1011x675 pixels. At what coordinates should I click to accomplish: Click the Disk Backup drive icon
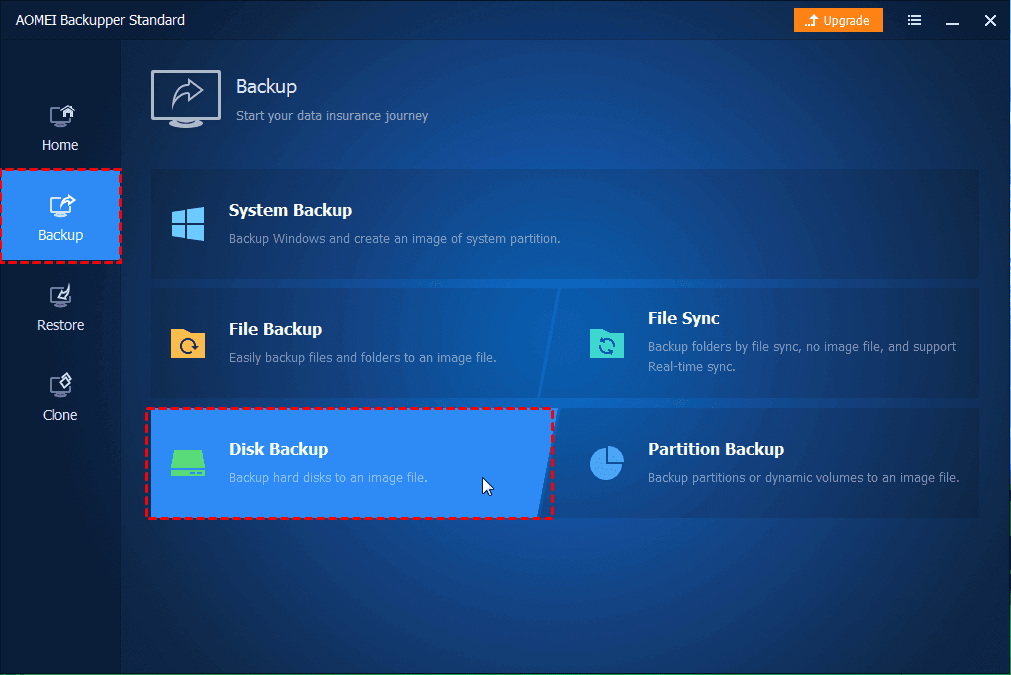[186, 462]
